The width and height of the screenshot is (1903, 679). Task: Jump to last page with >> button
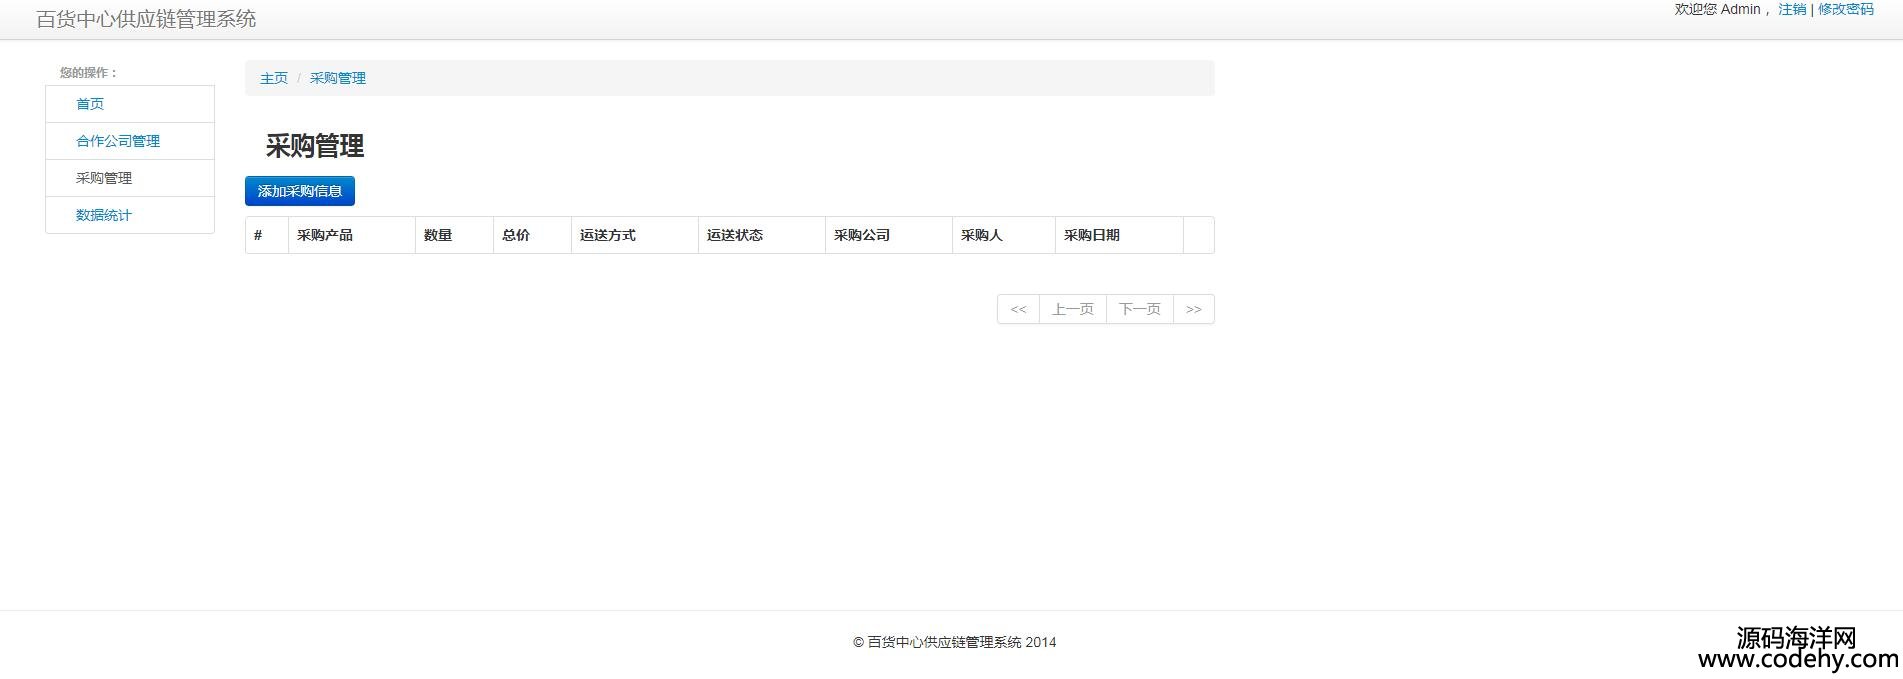tap(1193, 309)
